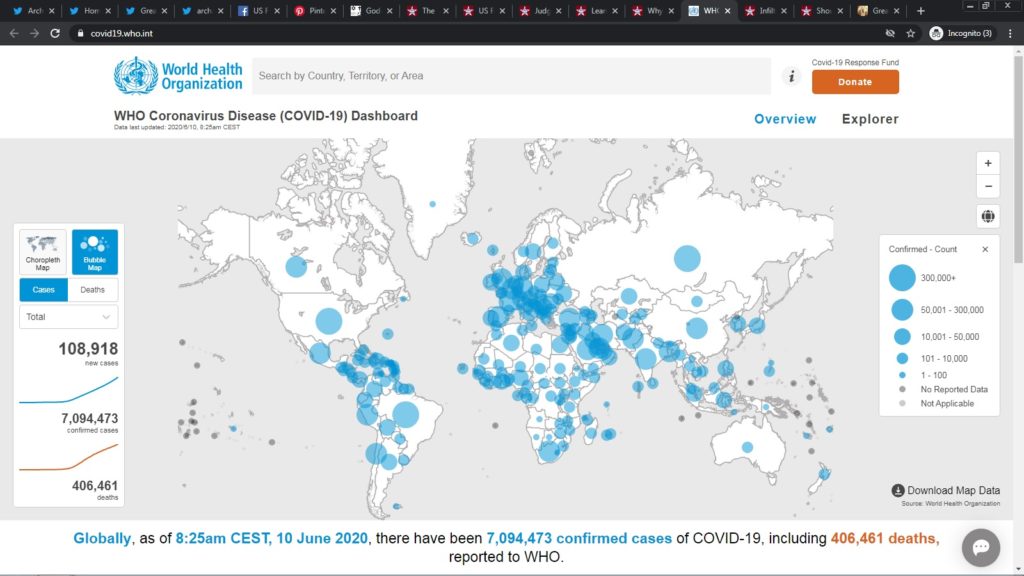Screen dimensions: 1024x576
Task: Switch to Choropleth Map view
Action: pyautogui.click(x=43, y=252)
